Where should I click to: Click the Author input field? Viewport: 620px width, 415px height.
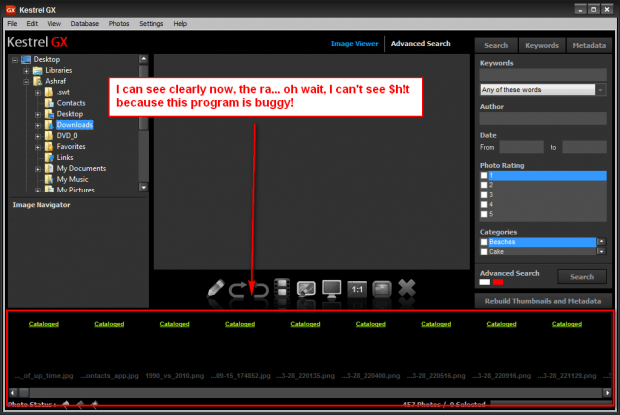click(542, 118)
